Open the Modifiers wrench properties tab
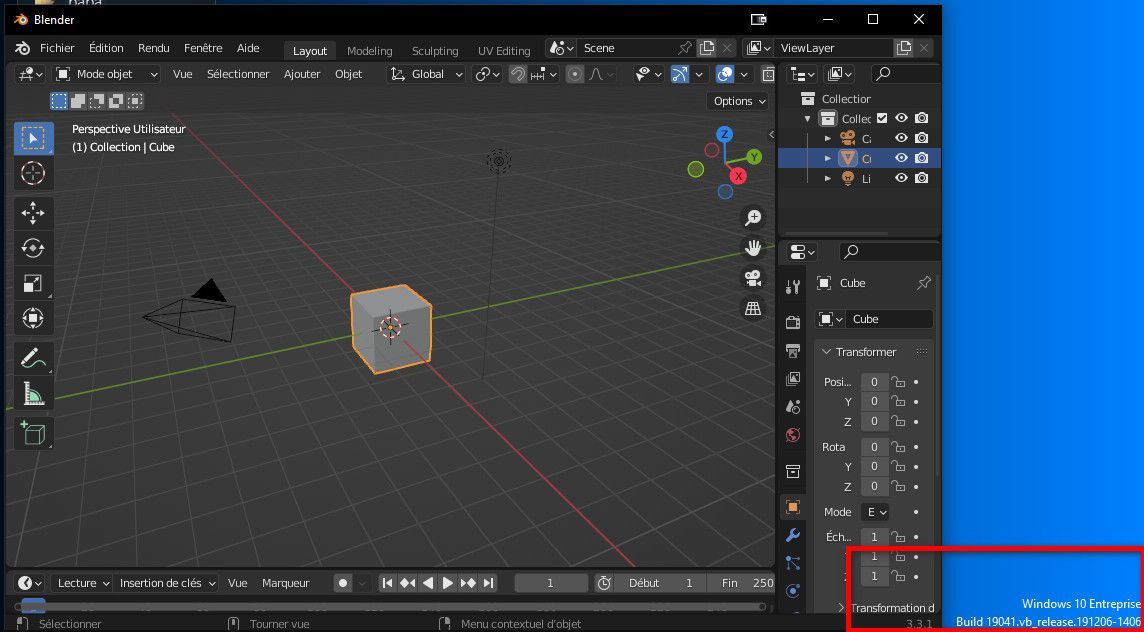This screenshot has width=1144, height=632. point(793,535)
